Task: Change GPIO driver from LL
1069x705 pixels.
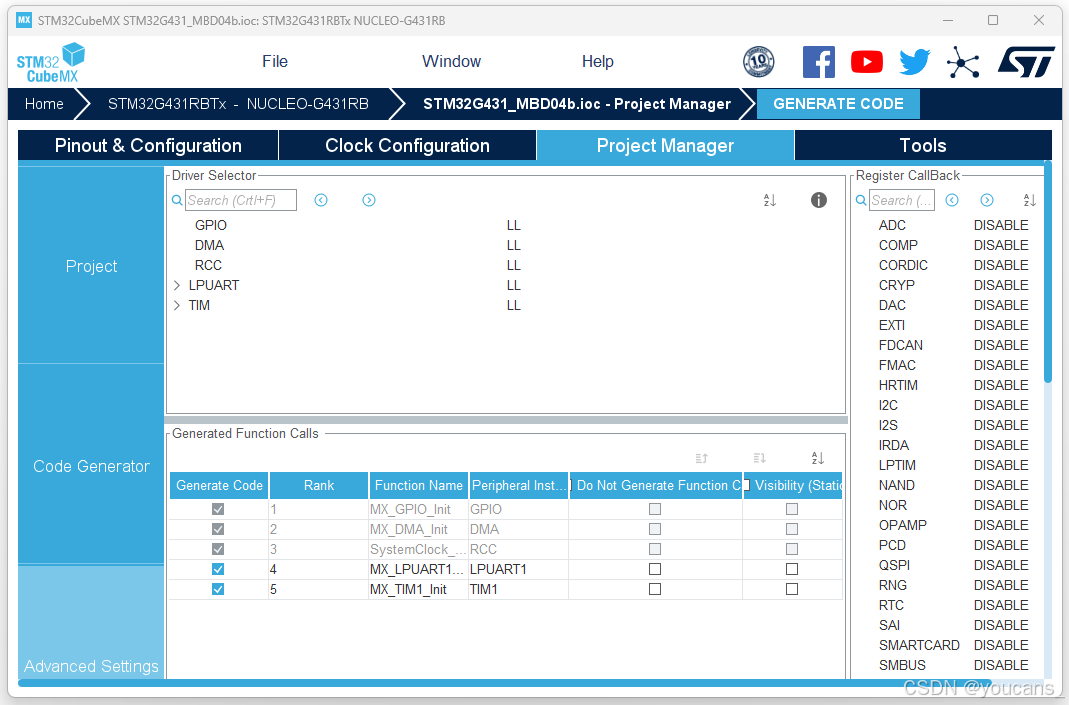Action: [513, 225]
